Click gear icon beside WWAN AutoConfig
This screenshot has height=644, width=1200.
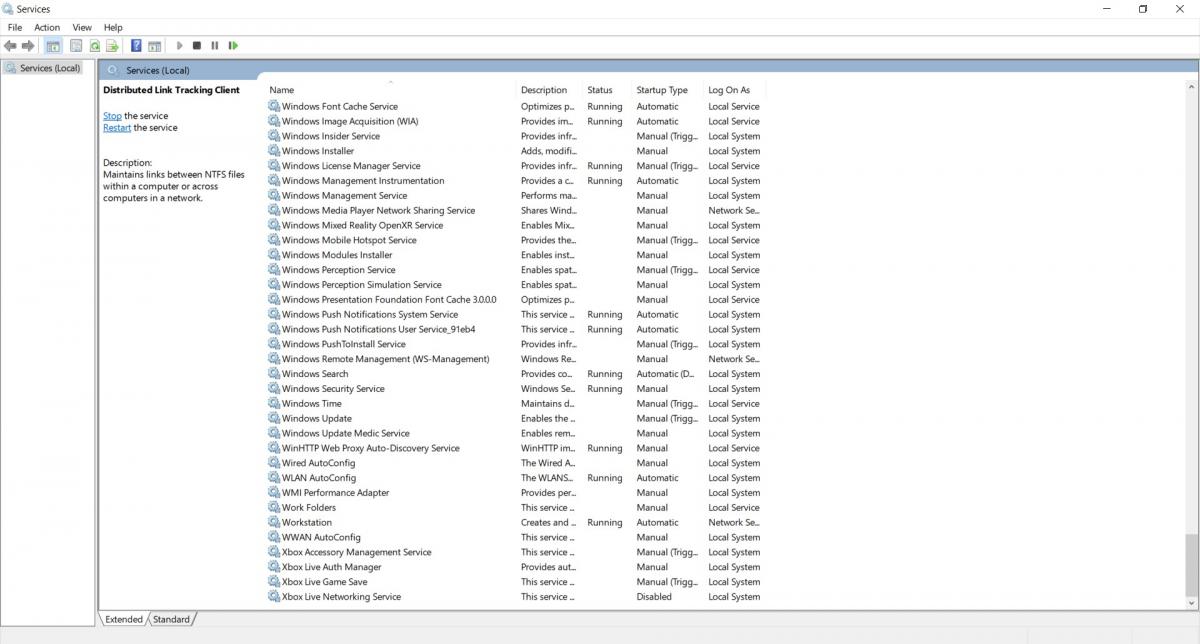tap(274, 537)
